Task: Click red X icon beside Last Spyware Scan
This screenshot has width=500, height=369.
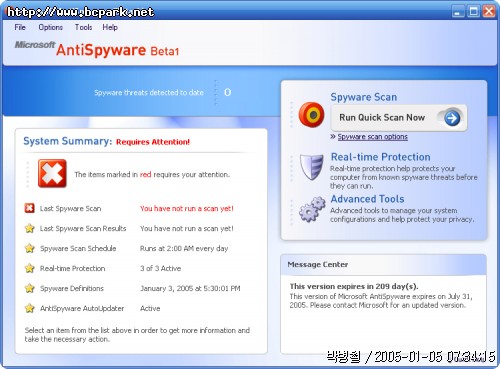Action: 29,208
